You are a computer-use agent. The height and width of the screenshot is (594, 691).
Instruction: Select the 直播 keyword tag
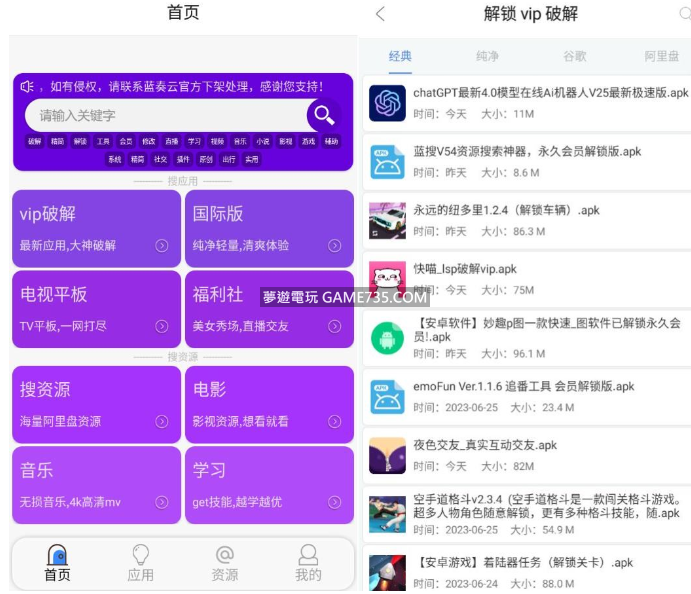(171, 141)
